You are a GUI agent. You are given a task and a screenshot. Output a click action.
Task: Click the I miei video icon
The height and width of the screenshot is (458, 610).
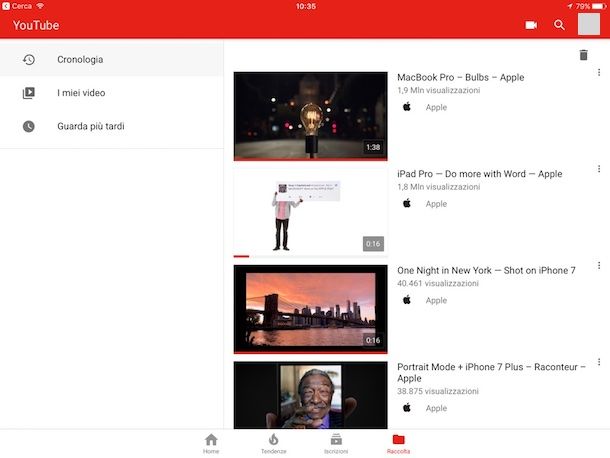tap(29, 93)
